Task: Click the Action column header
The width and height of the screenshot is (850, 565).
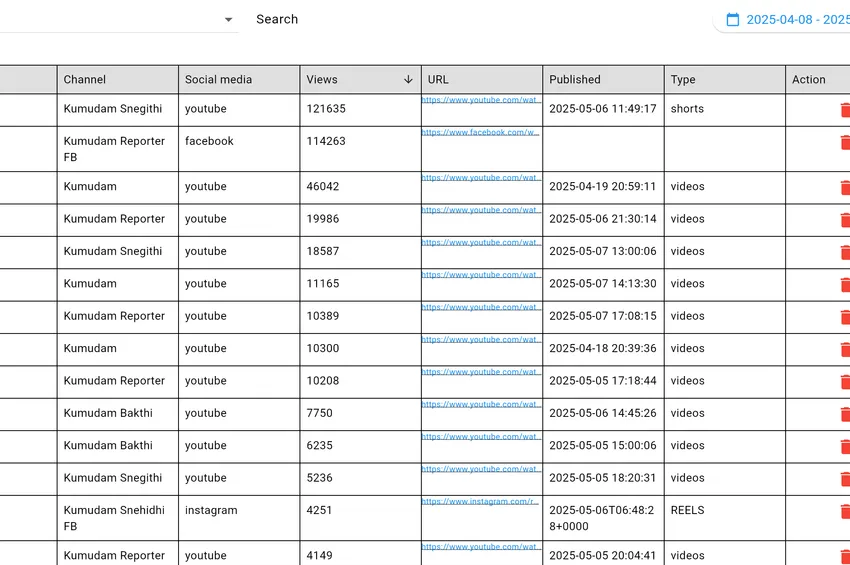Action: 808,80
